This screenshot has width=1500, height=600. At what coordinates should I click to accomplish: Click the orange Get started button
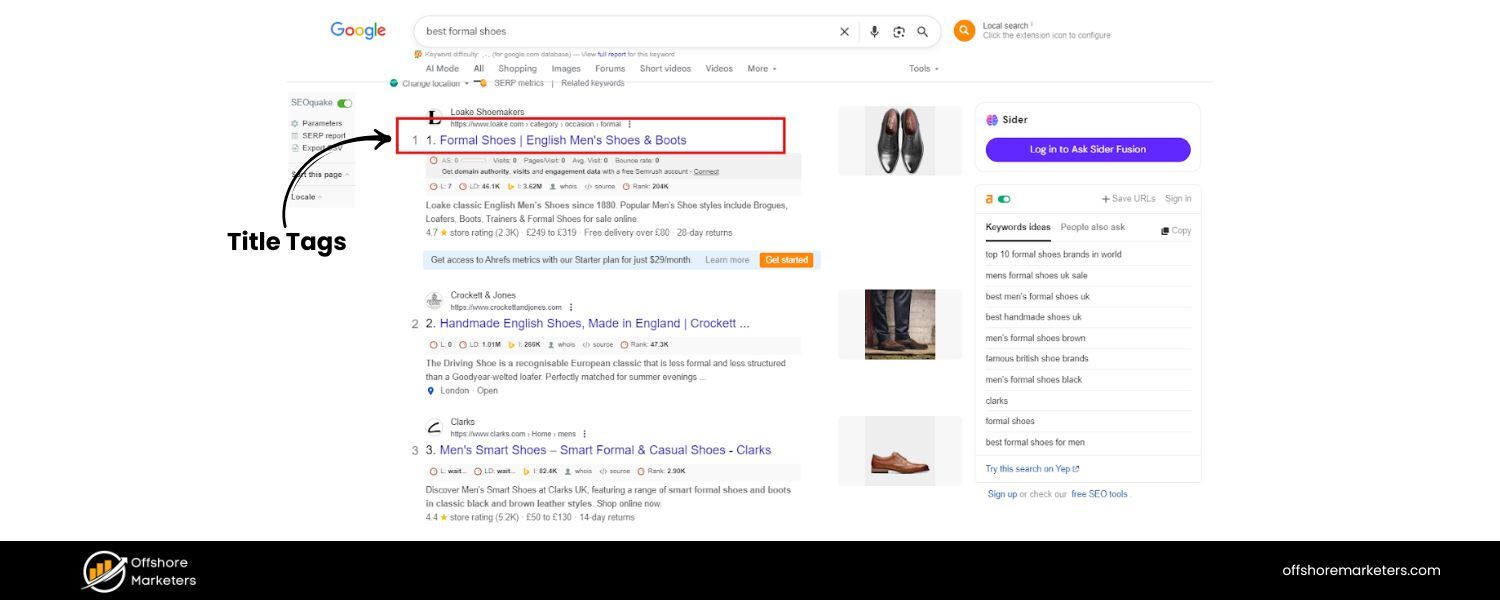click(787, 259)
